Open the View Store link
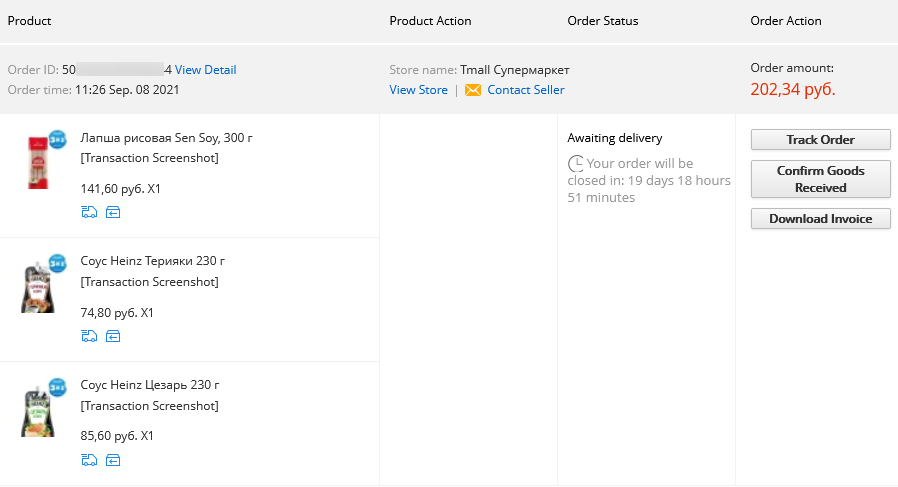The image size is (898, 487). (419, 90)
